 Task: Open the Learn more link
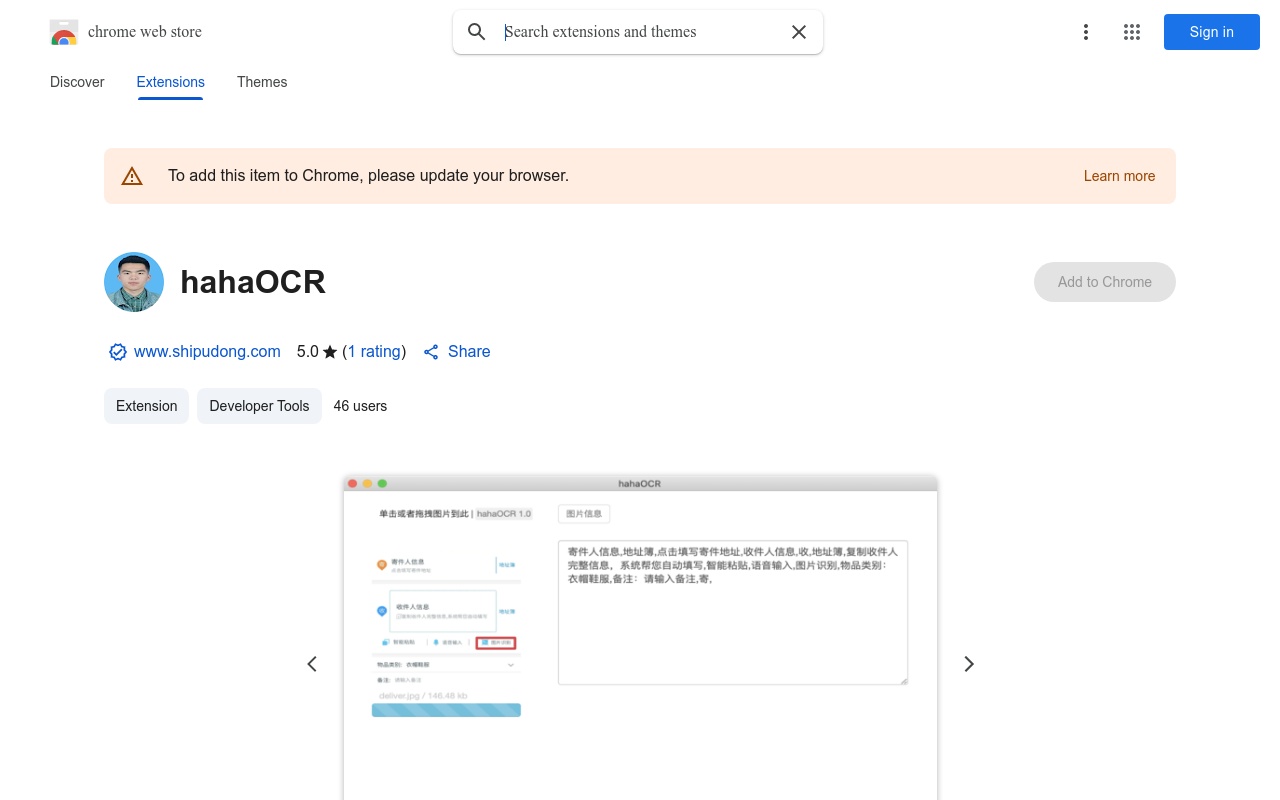[1119, 176]
